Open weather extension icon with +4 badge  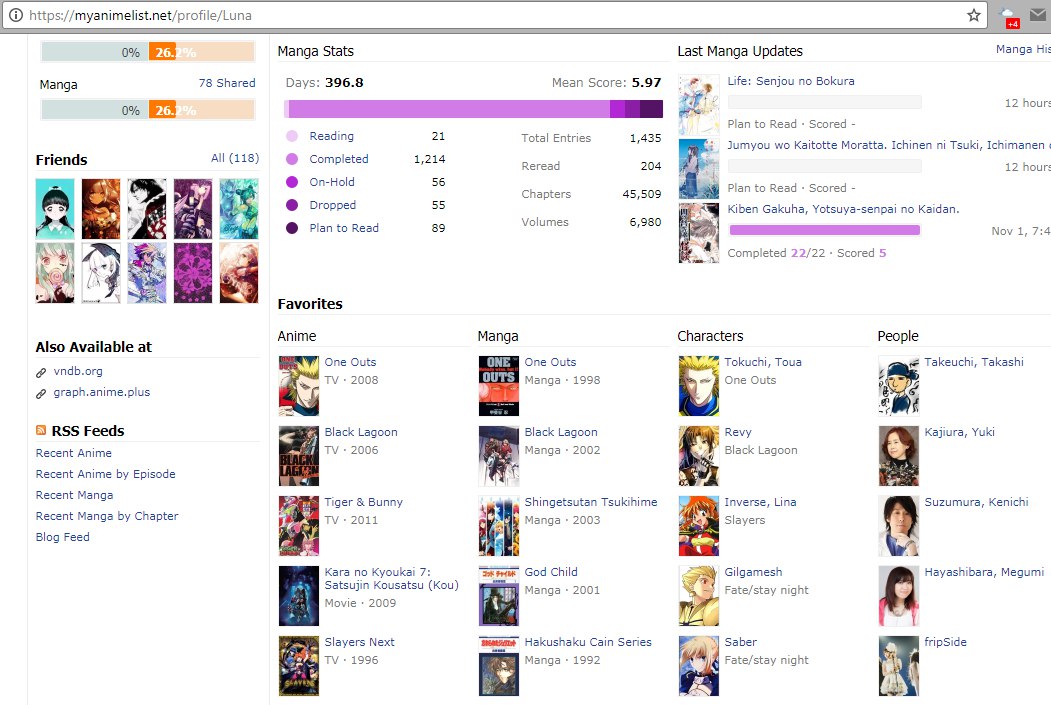pyautogui.click(x=1008, y=17)
